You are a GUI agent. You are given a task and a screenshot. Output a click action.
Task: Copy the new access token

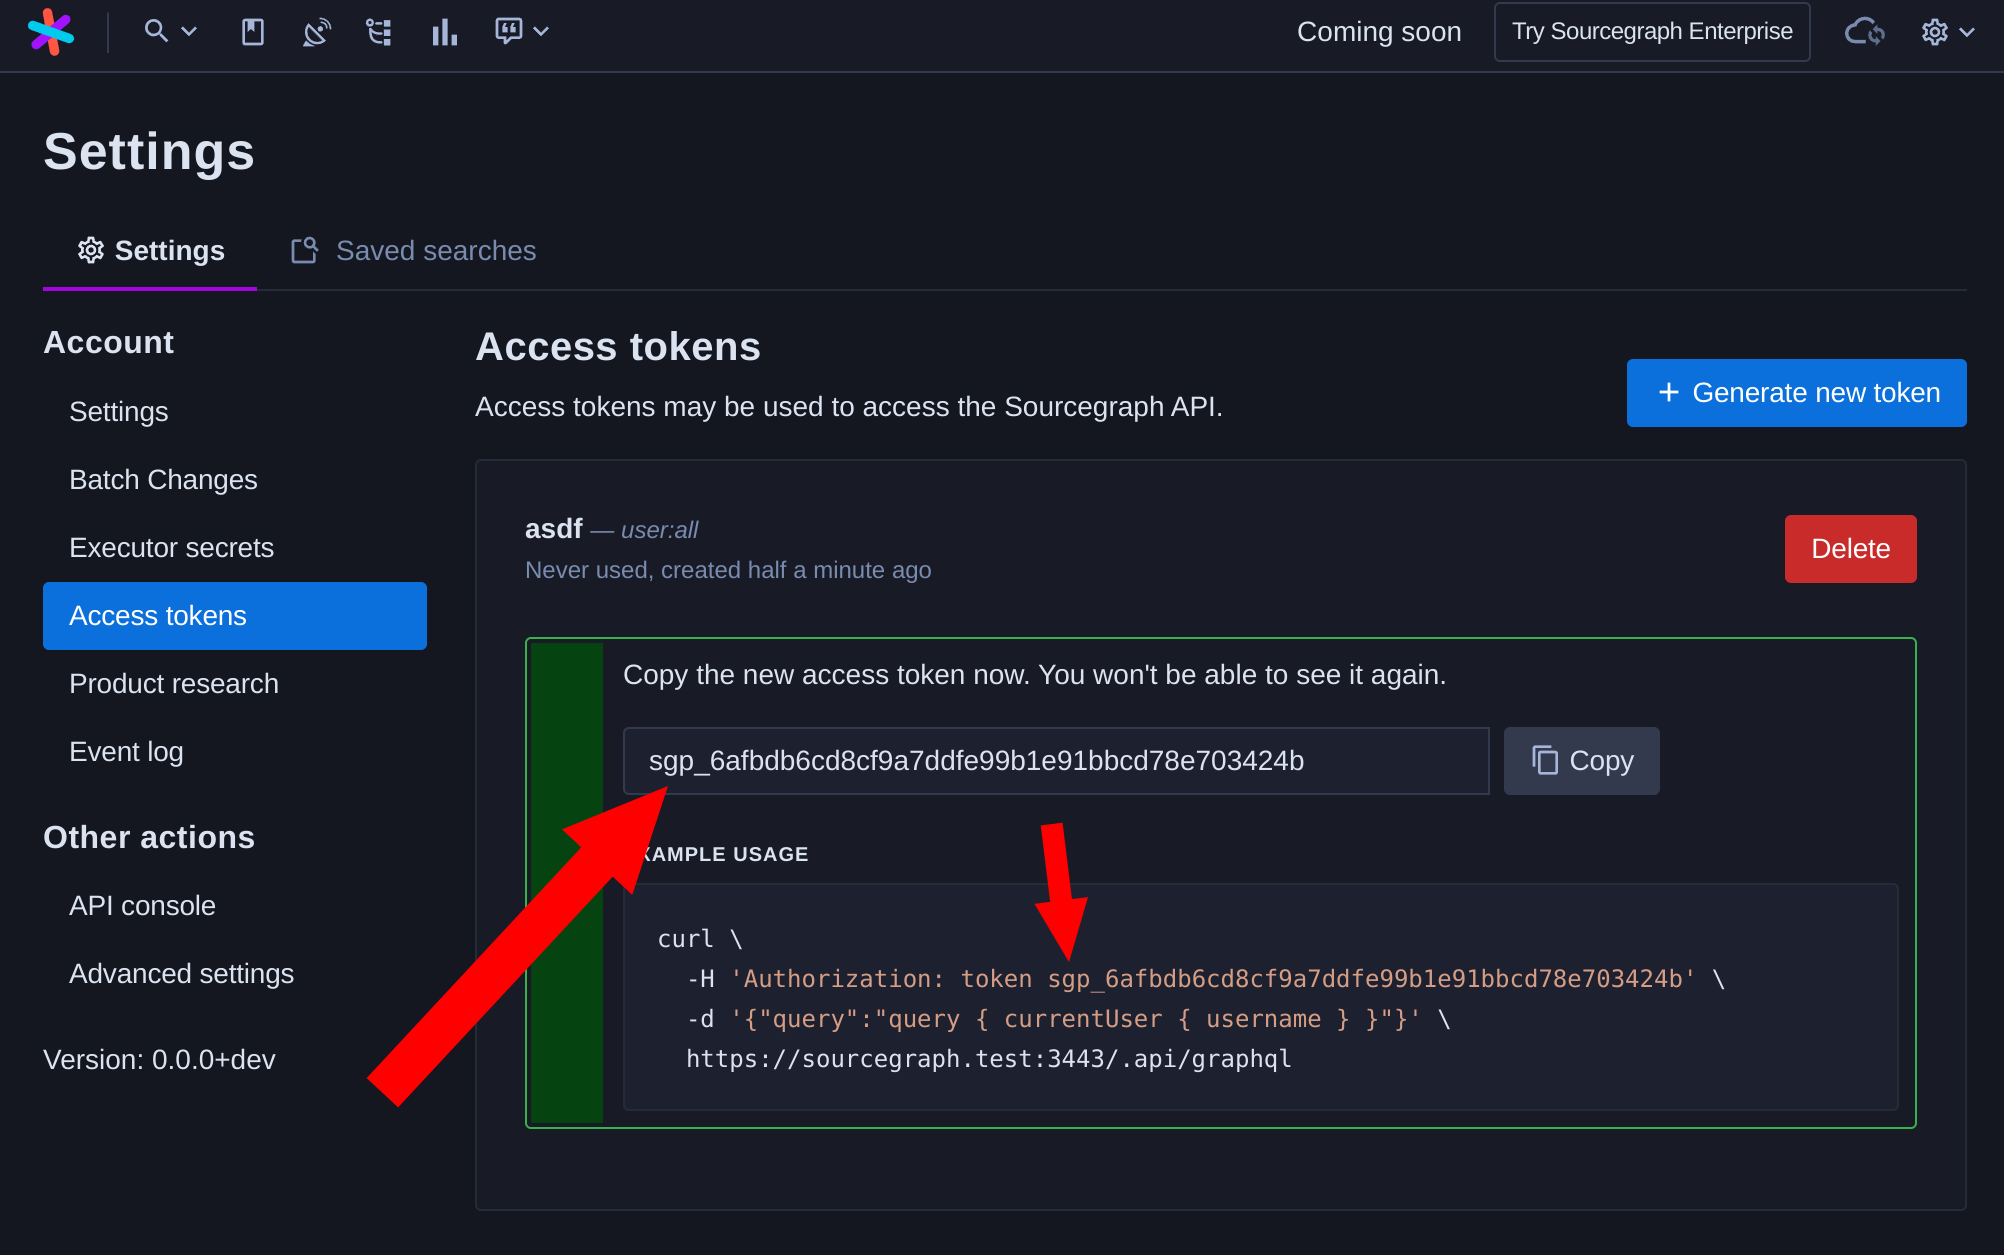coord(1581,761)
